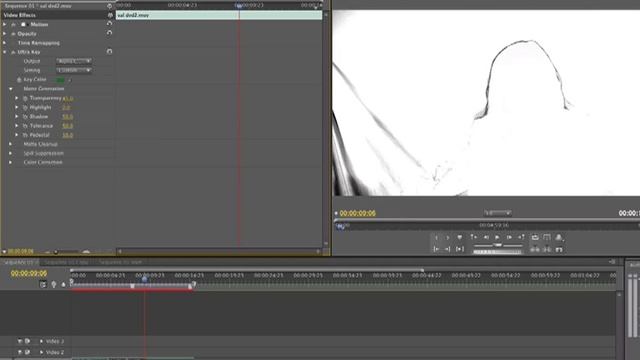Toggle the Opacity effect on or off
640x360 pixels.
(13, 34)
